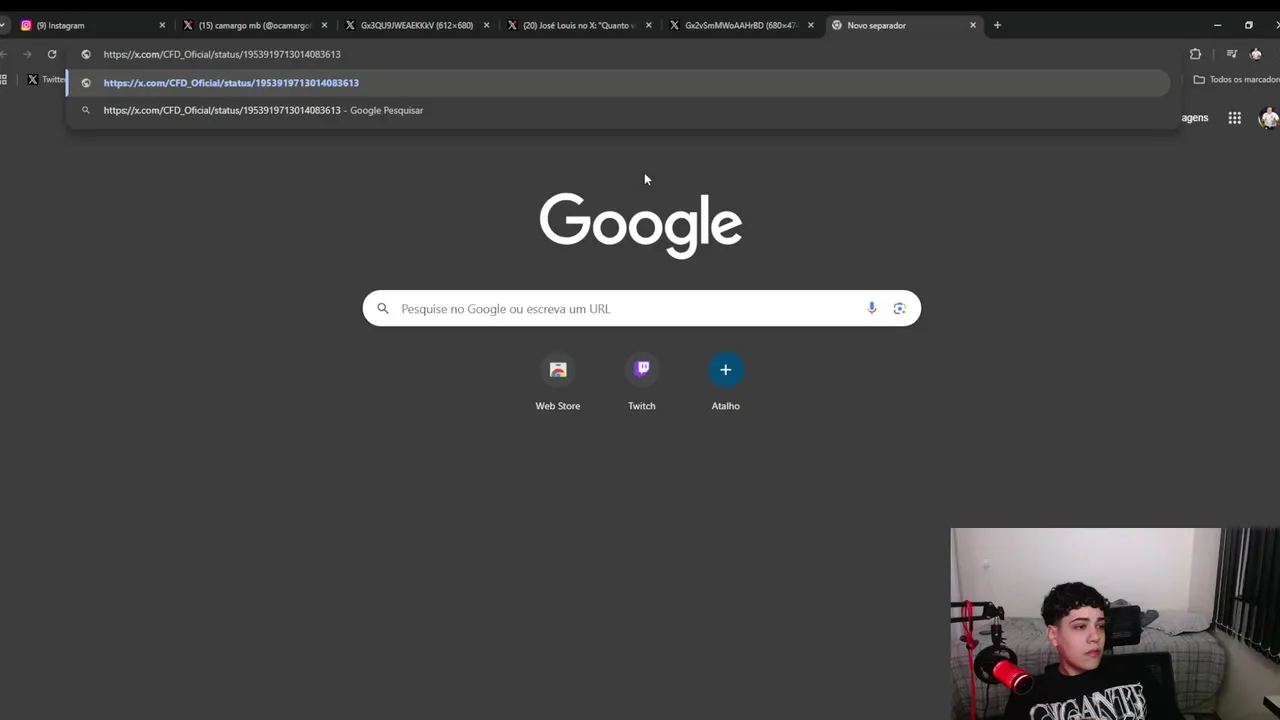The width and height of the screenshot is (1280, 720).
Task: Select the highlighted x.com URL suggestion
Action: 618,83
